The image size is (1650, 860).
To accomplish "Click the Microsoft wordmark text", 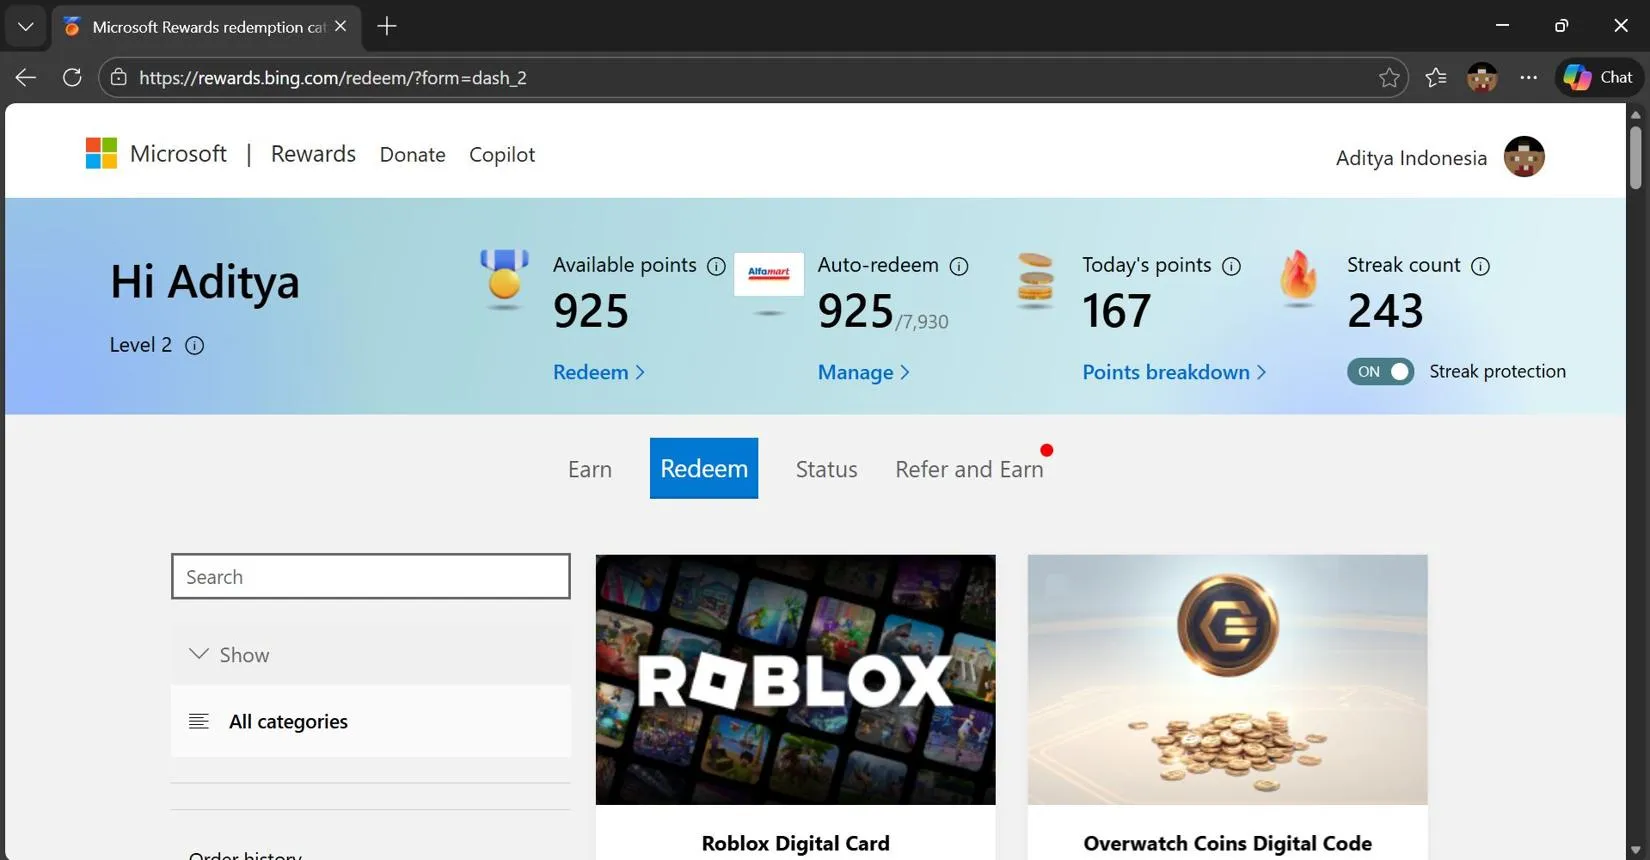I will coord(178,154).
